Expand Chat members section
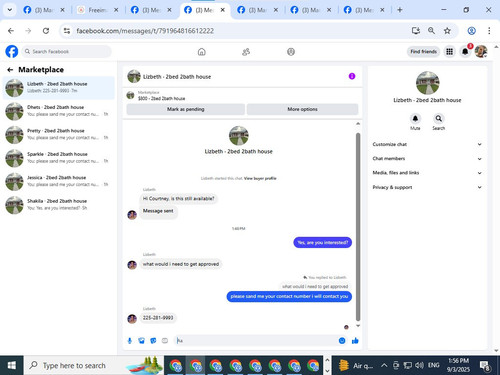Image resolution: width=500 pixels, height=375 pixels. click(427, 159)
